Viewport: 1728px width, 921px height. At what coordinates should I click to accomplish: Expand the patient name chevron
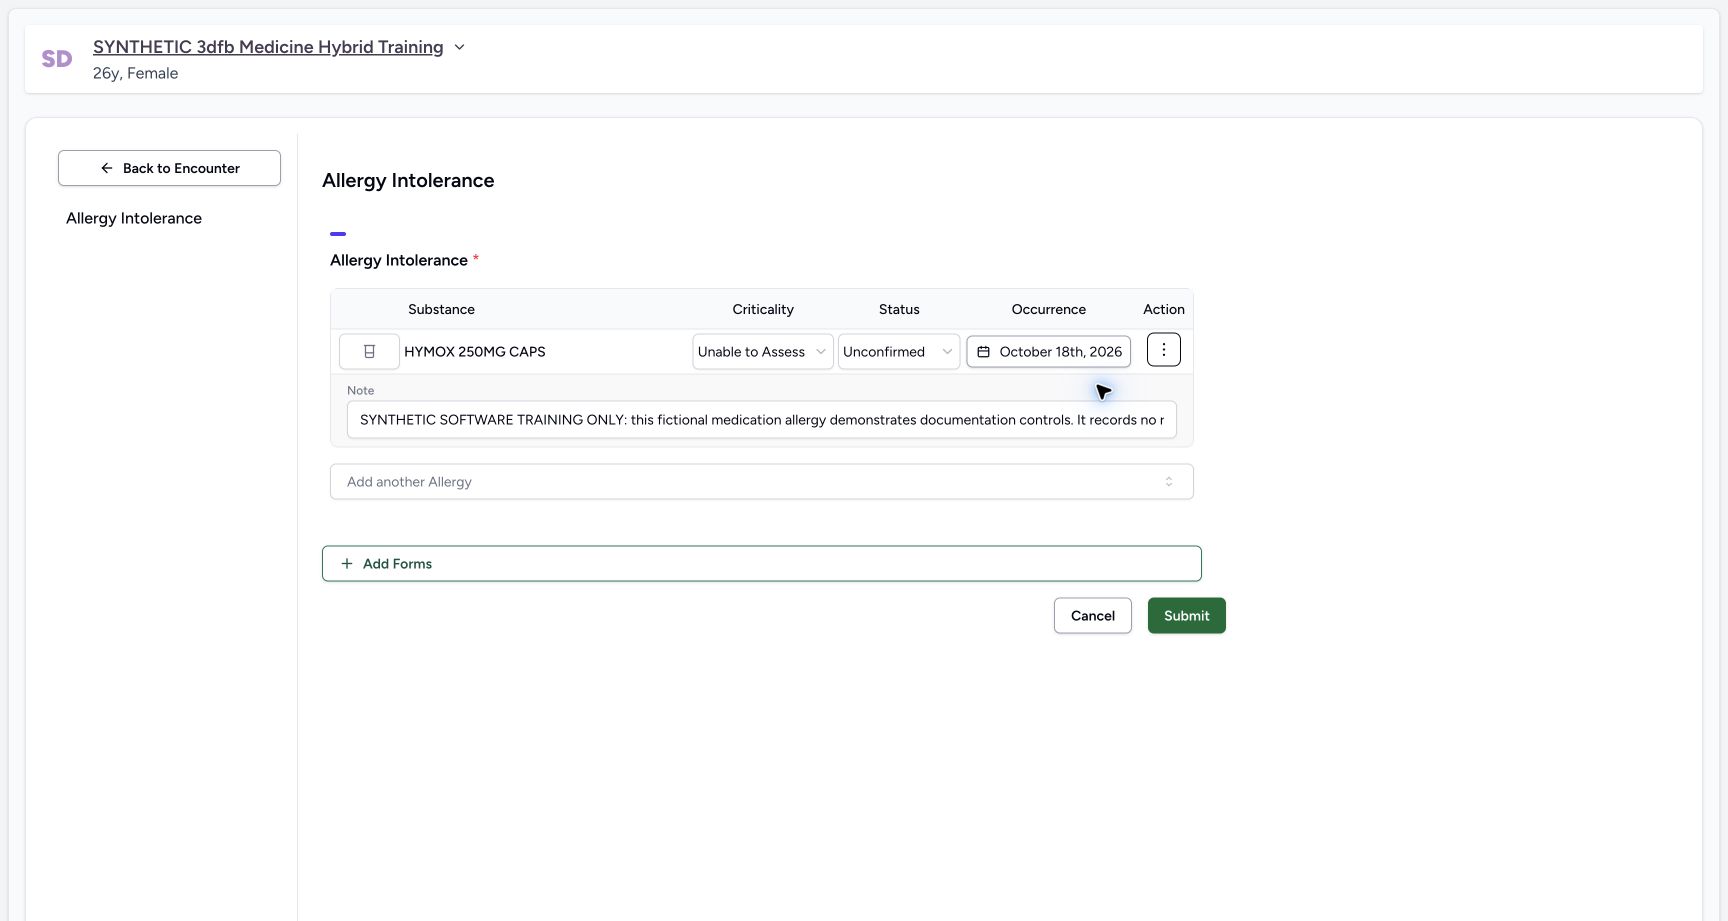[x=459, y=47]
